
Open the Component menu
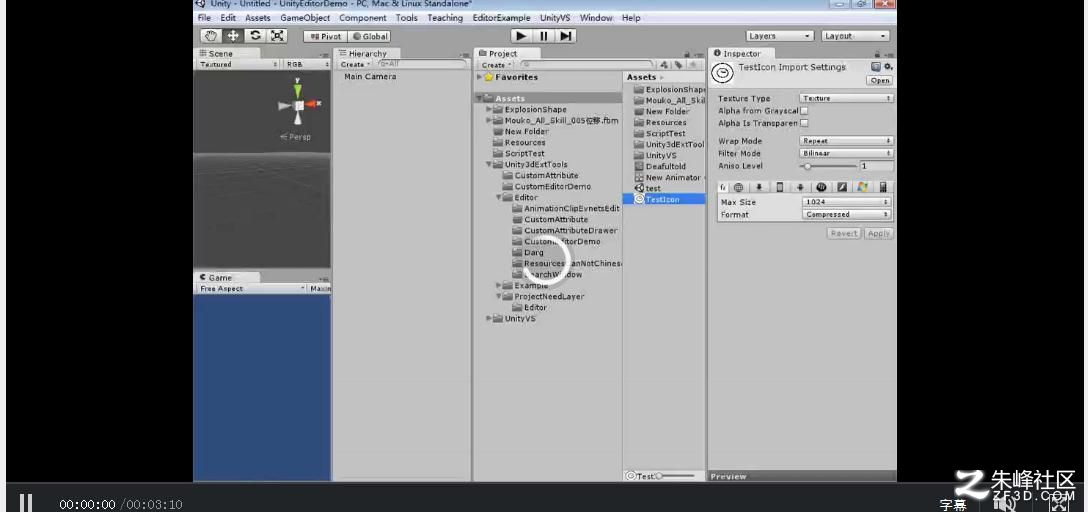(x=363, y=18)
